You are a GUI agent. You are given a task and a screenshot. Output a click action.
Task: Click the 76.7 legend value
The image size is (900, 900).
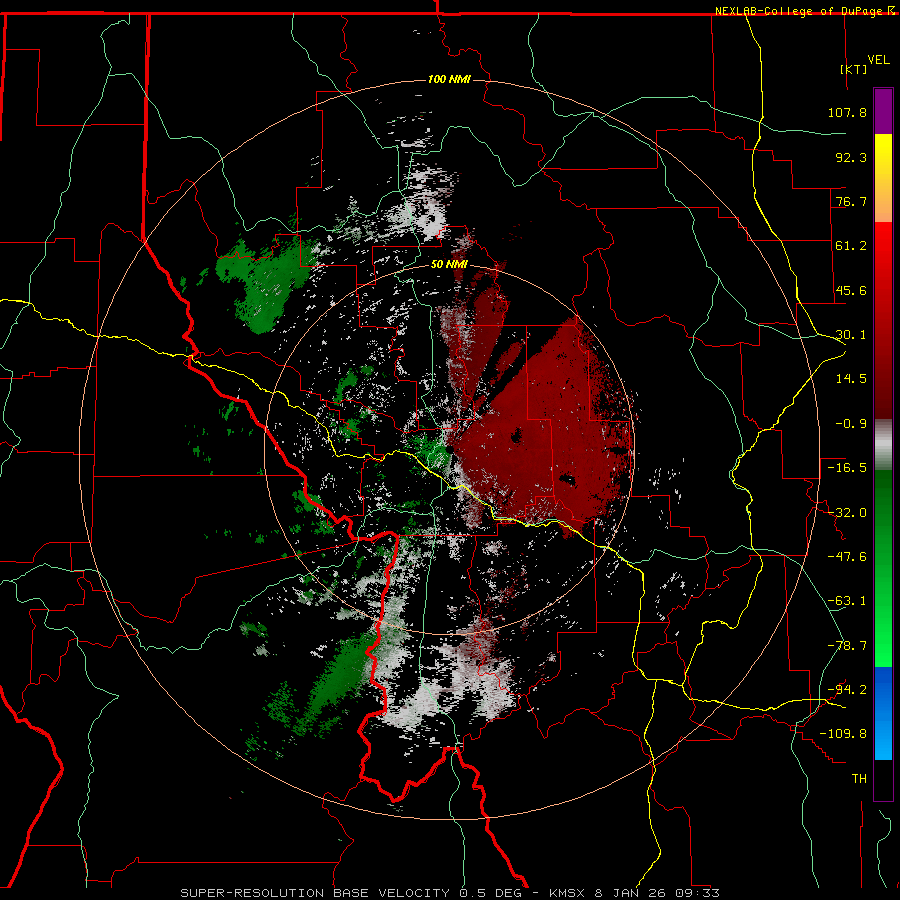click(x=851, y=201)
